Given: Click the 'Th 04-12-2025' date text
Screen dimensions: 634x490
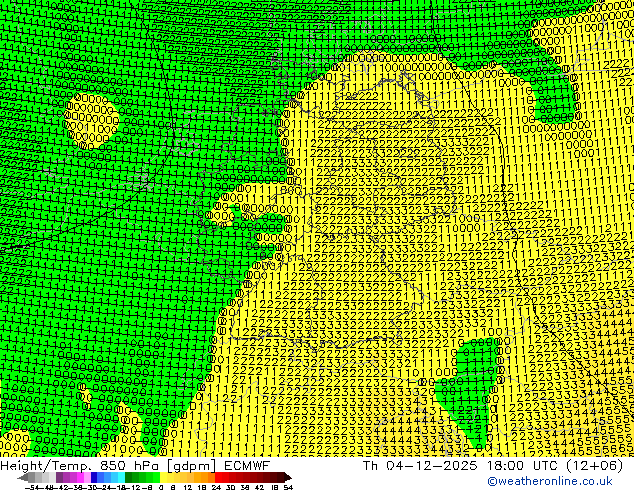Looking at the screenshot, I should pos(420,466).
